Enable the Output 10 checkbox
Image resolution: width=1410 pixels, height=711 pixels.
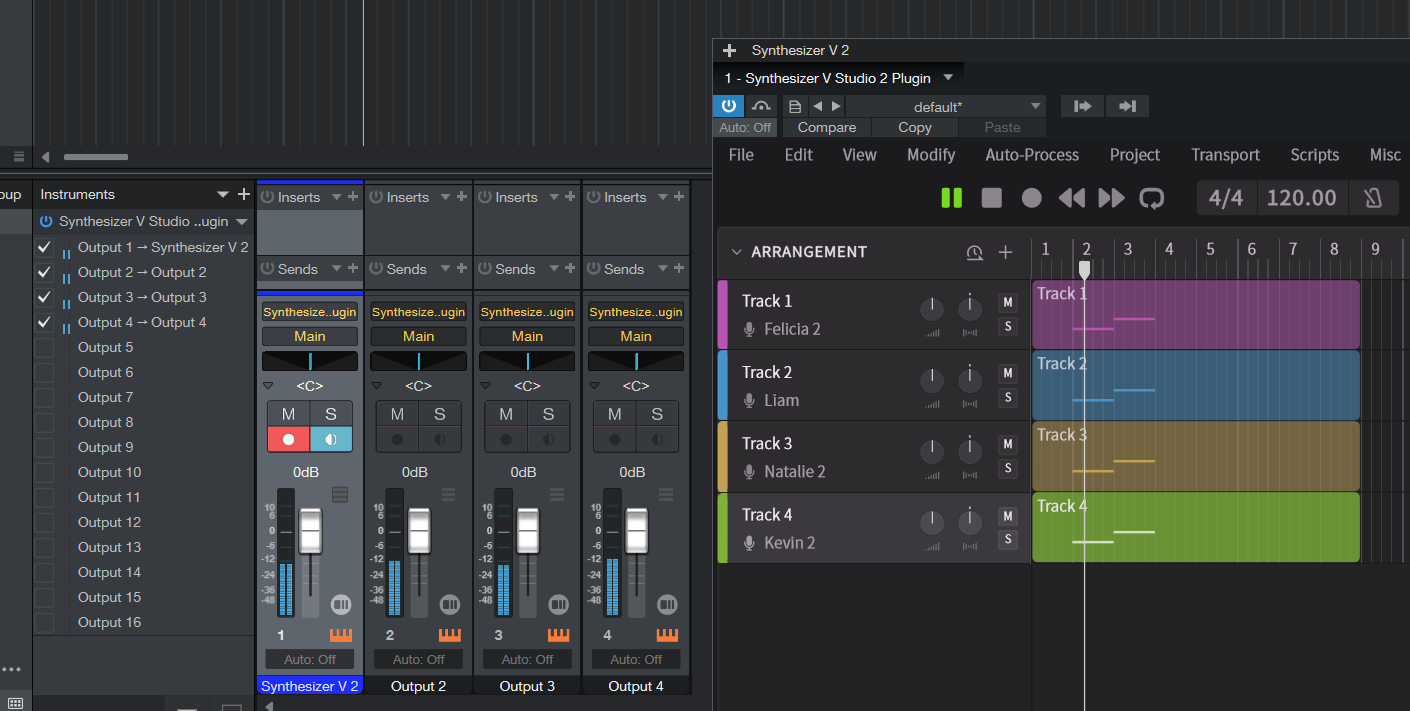pos(44,472)
